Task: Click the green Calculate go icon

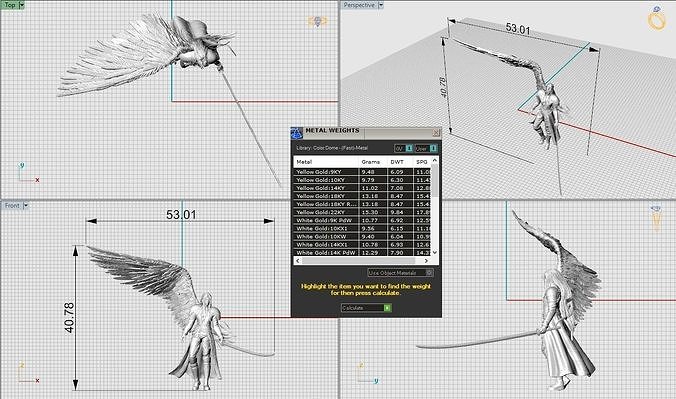Action: pyautogui.click(x=387, y=308)
